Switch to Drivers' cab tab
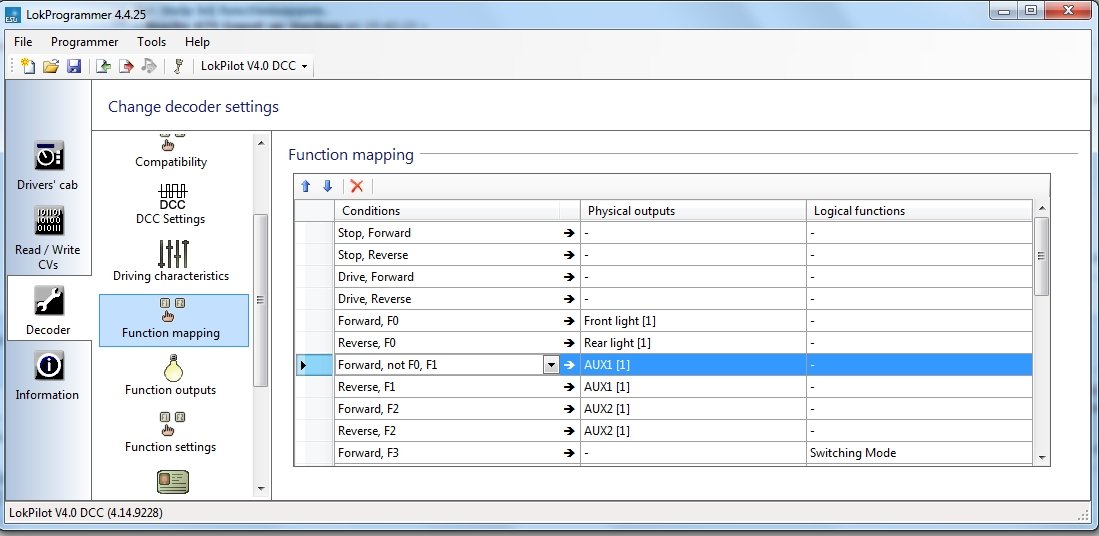 pos(48,165)
